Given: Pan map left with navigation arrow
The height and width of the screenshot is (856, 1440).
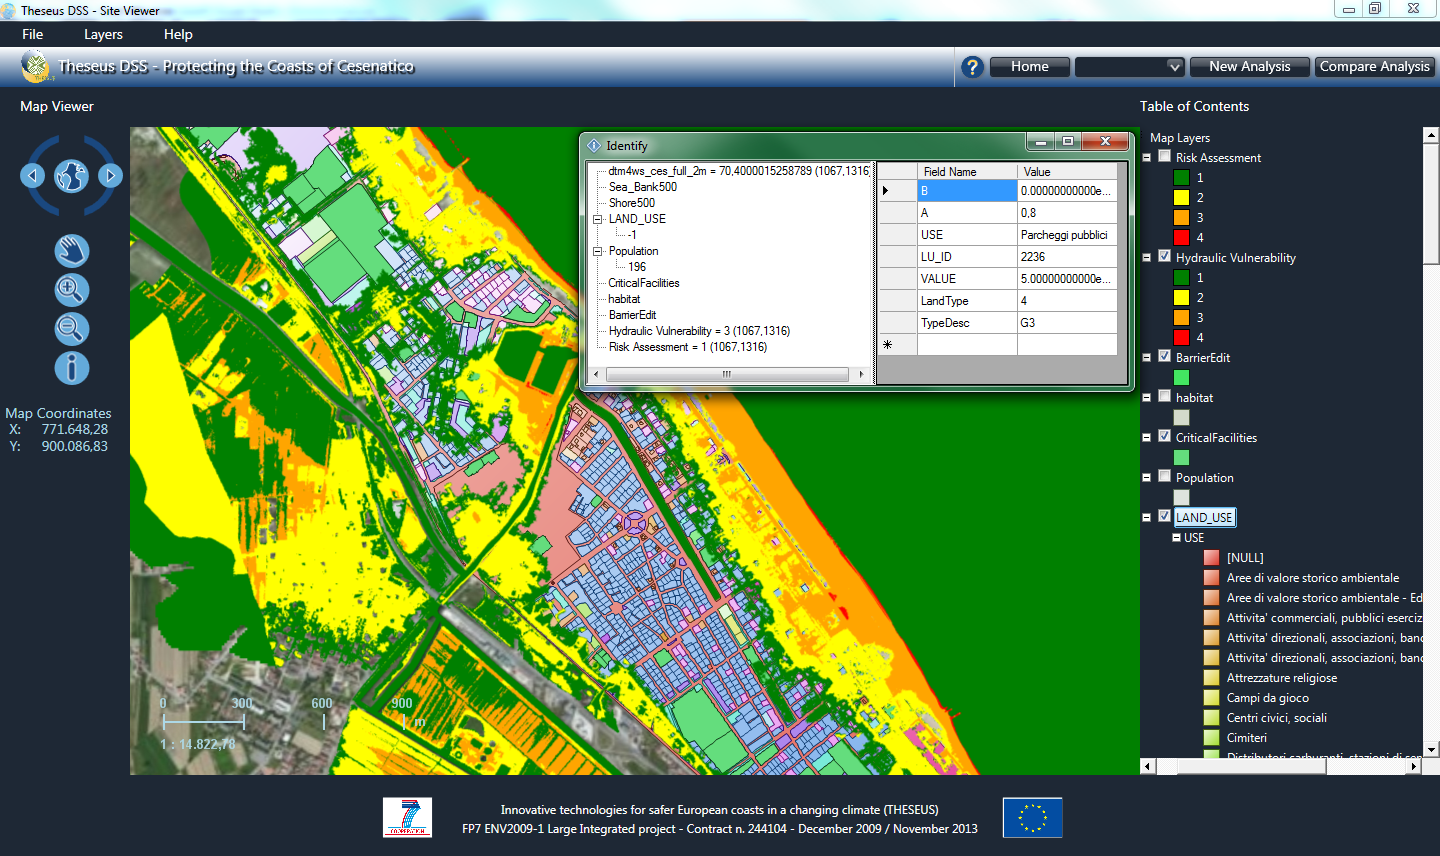Looking at the screenshot, I should (33, 176).
